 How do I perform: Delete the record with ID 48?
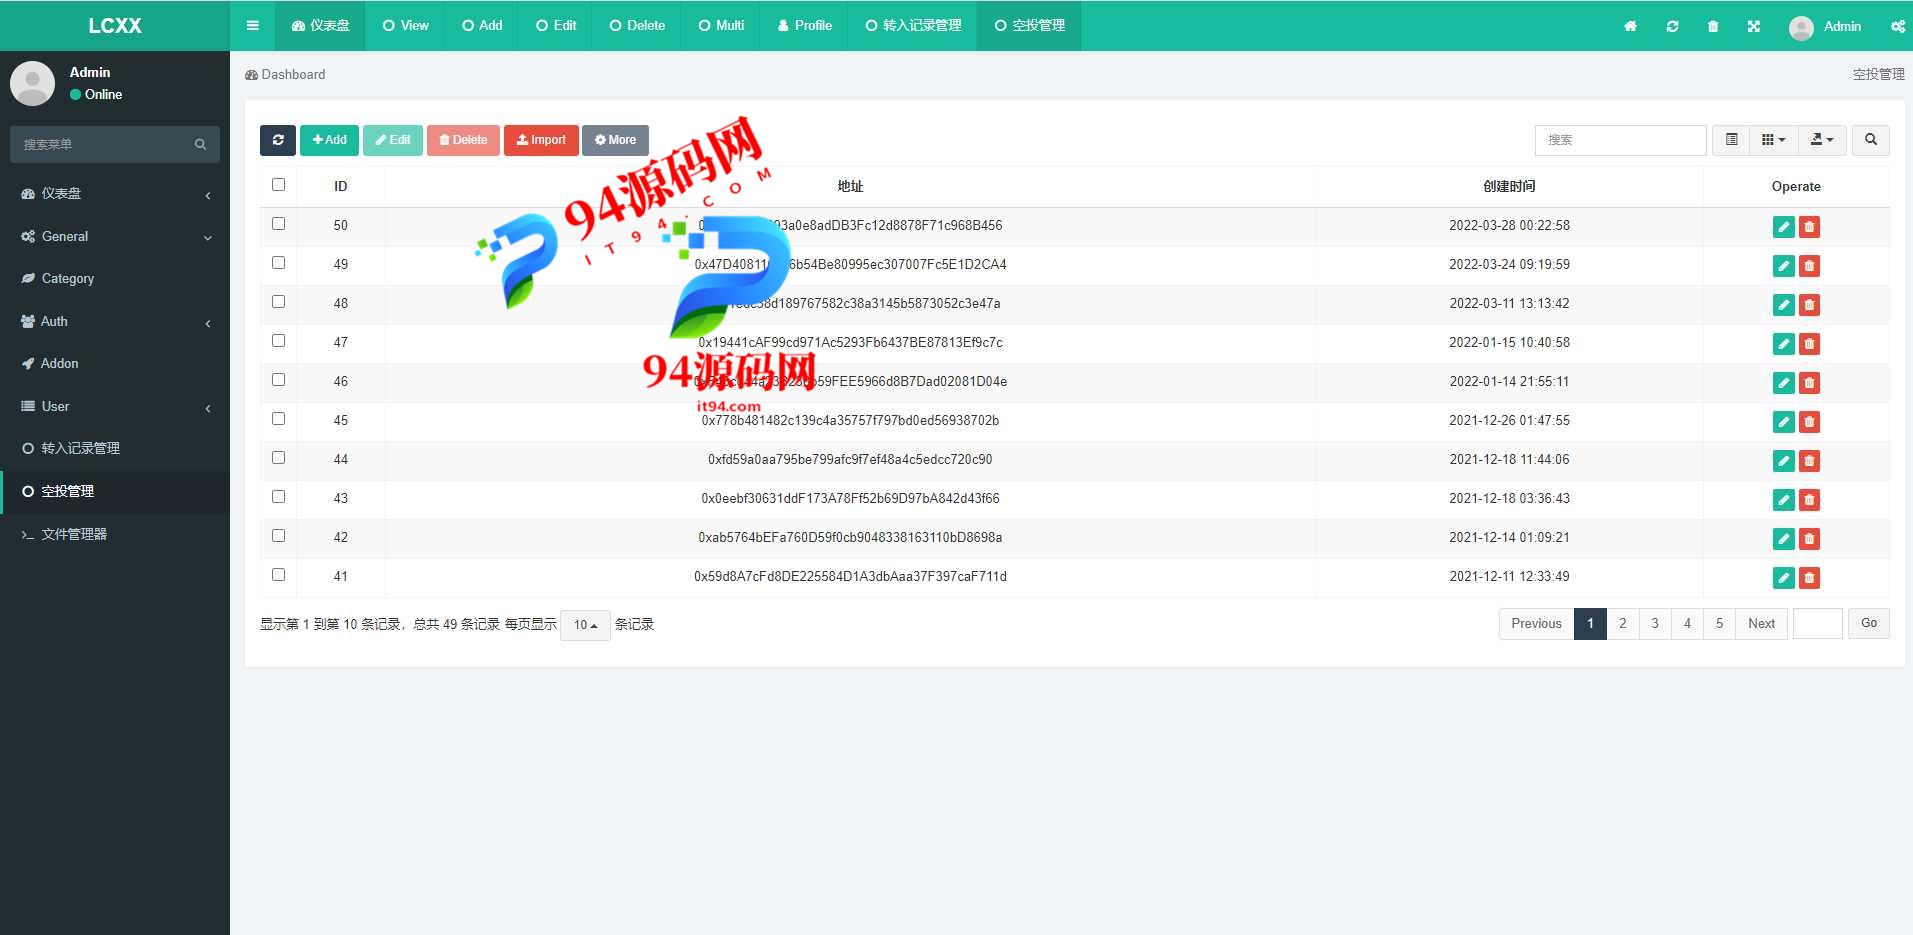1809,305
